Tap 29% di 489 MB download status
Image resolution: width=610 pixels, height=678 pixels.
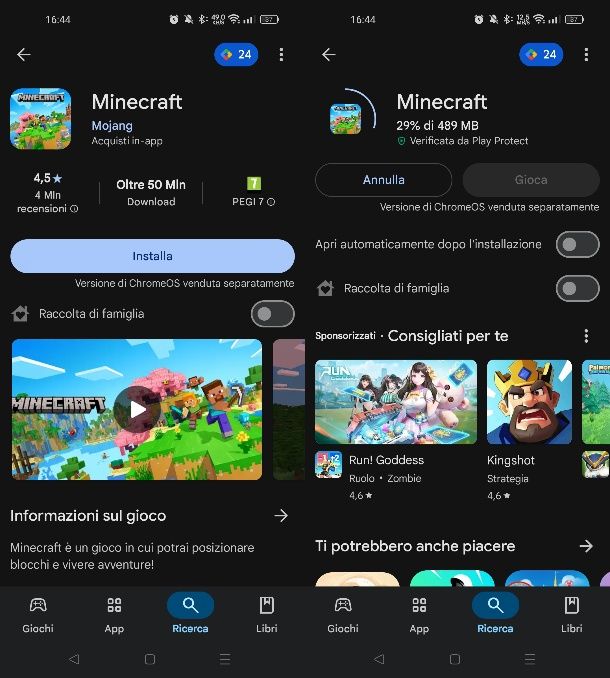point(438,126)
